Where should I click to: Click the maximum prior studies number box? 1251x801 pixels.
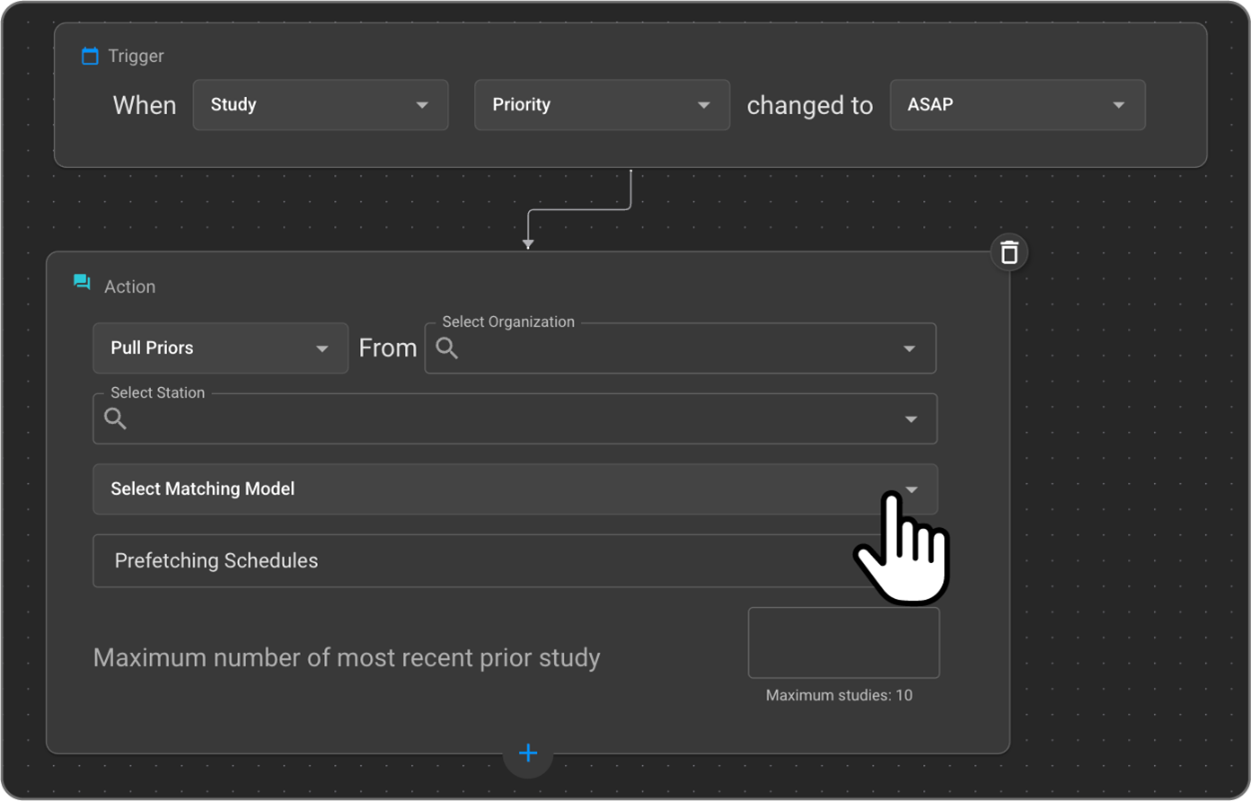pos(843,642)
